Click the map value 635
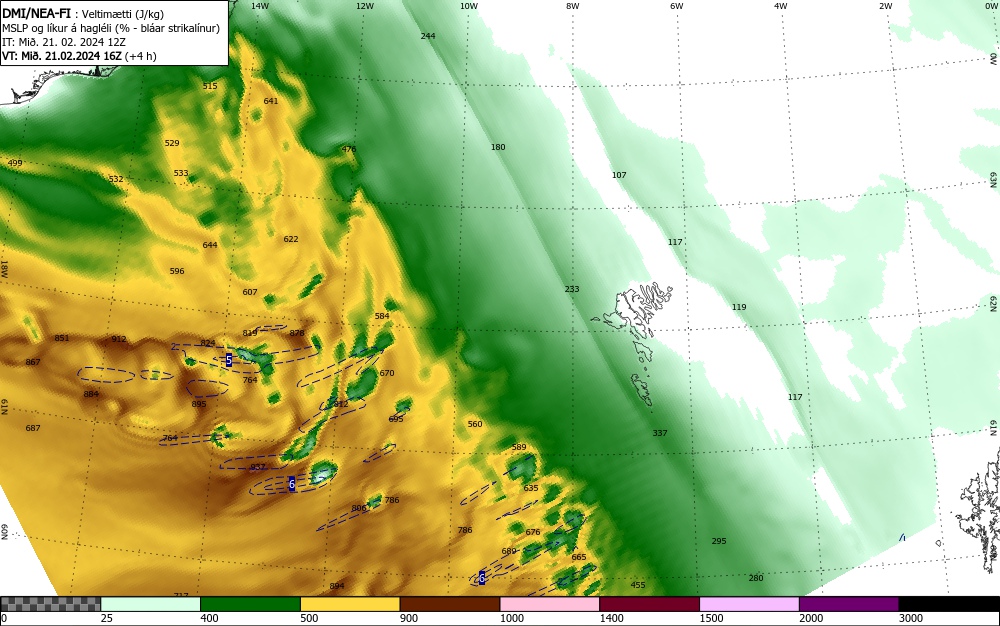The height and width of the screenshot is (626, 1000). [531, 488]
